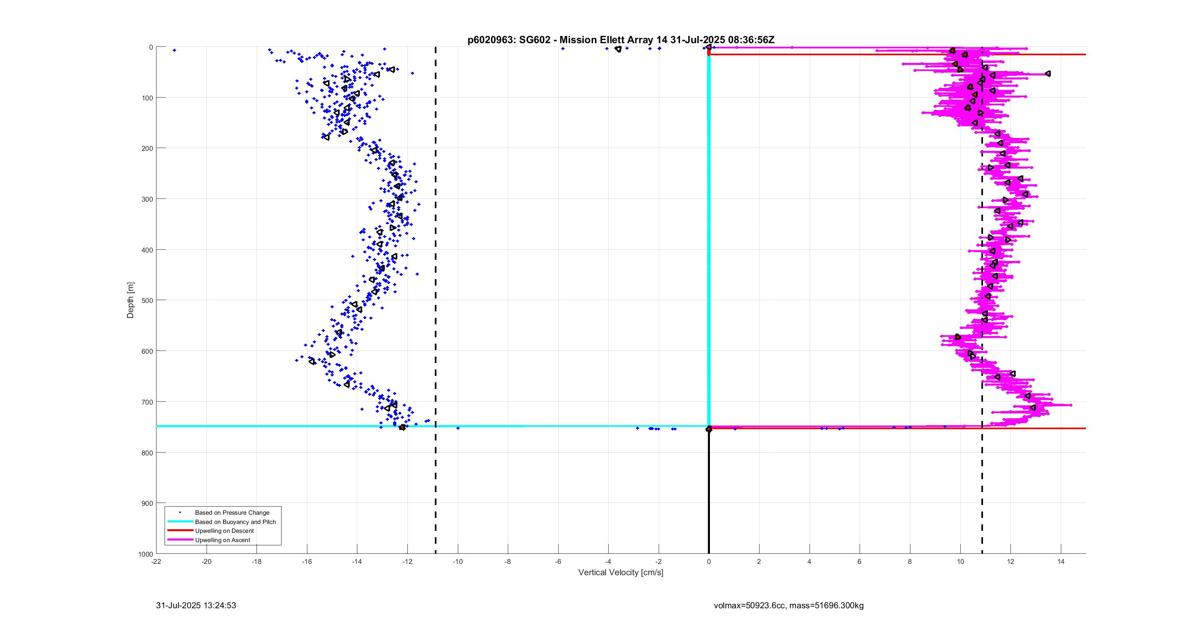Select legend entry "Based on Buoyancy and Pitch"
Screen dimensions: 1200x622
pyautogui.click(x=236, y=522)
